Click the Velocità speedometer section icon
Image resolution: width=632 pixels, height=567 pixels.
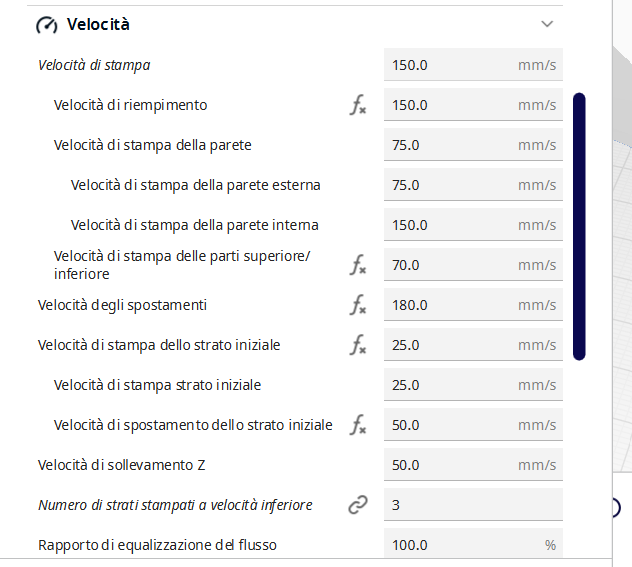click(x=46, y=25)
